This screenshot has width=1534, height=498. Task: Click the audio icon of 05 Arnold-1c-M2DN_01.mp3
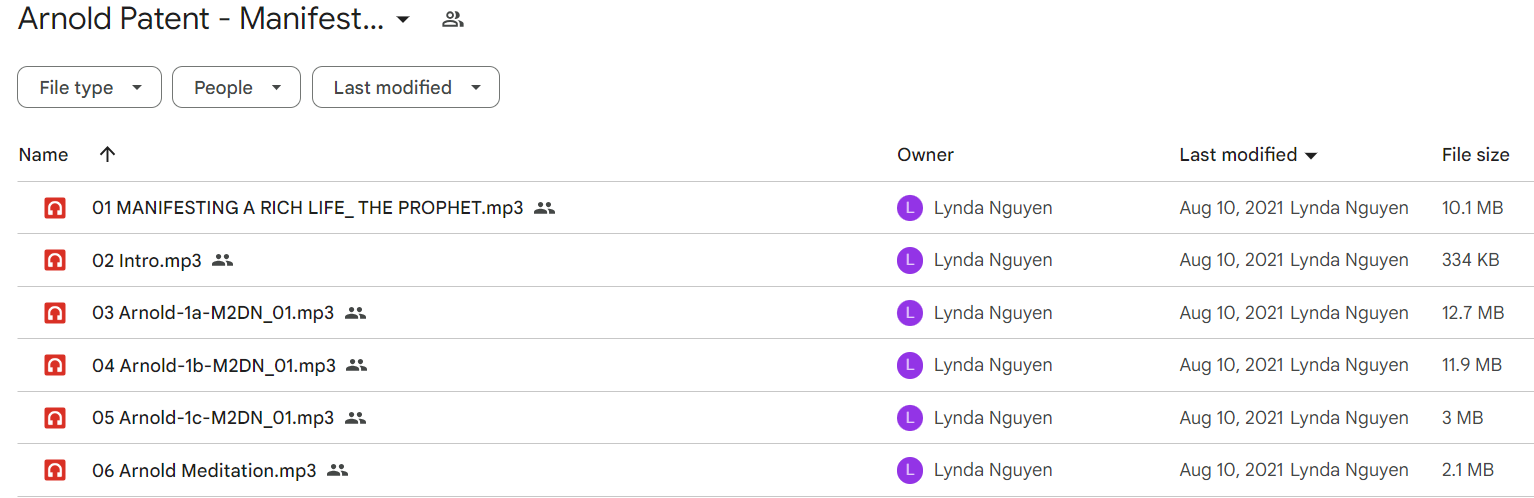pos(55,418)
